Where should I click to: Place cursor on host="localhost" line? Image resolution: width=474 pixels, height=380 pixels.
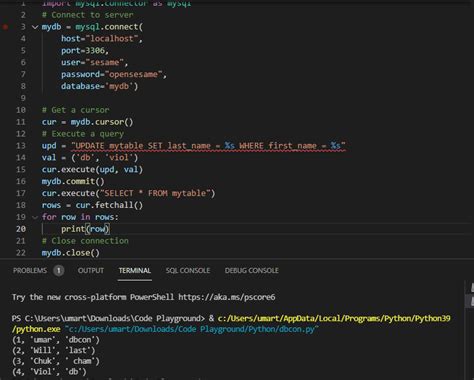coord(102,39)
